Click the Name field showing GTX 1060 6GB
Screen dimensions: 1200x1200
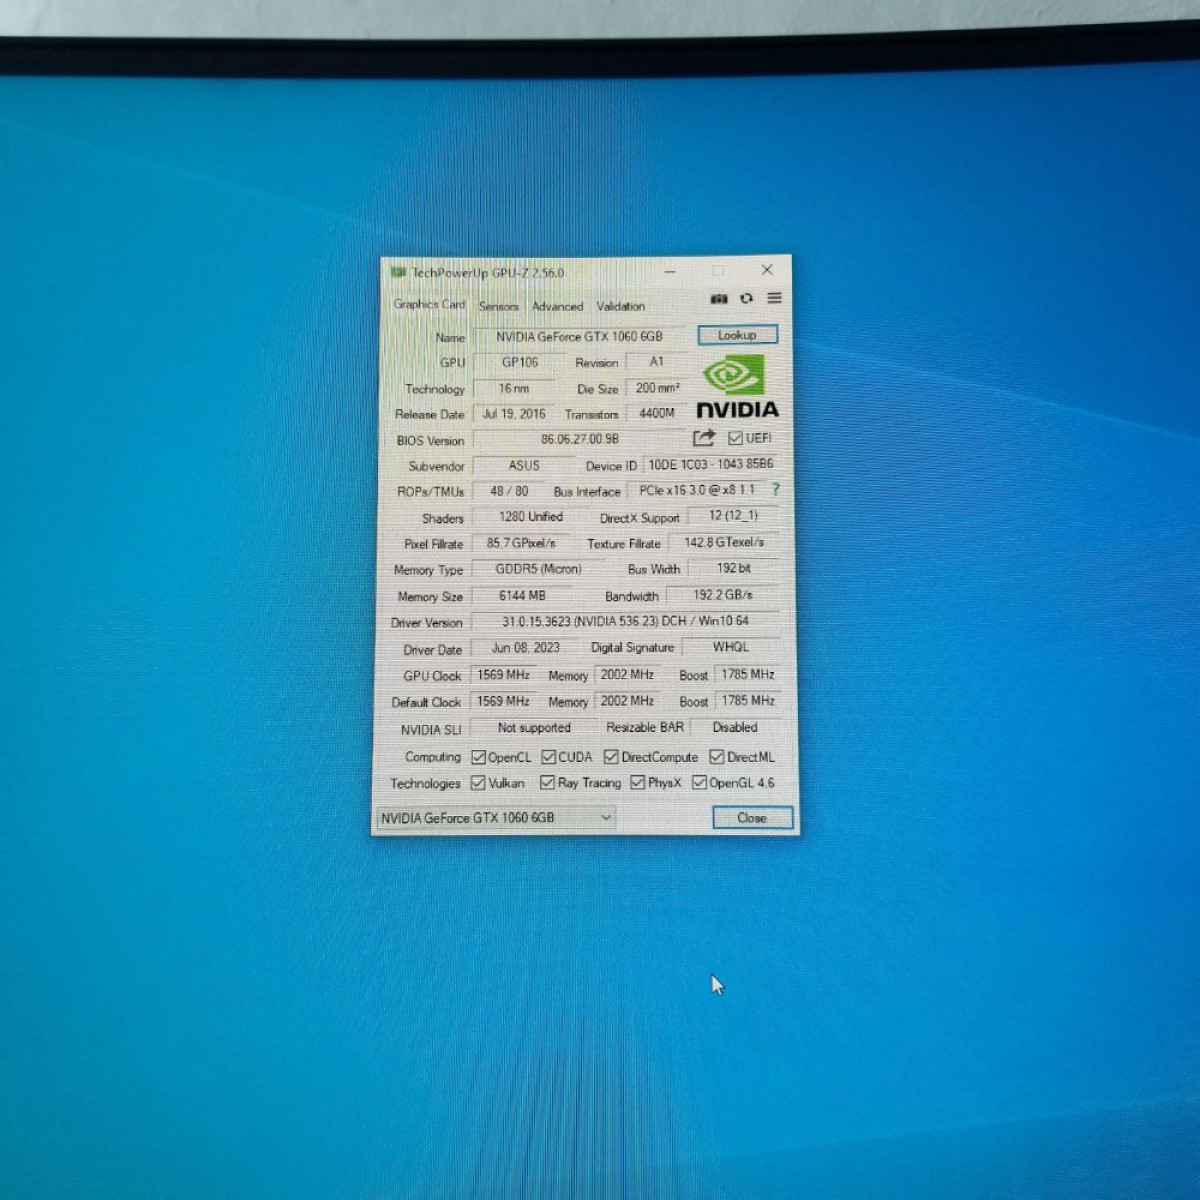(x=579, y=337)
